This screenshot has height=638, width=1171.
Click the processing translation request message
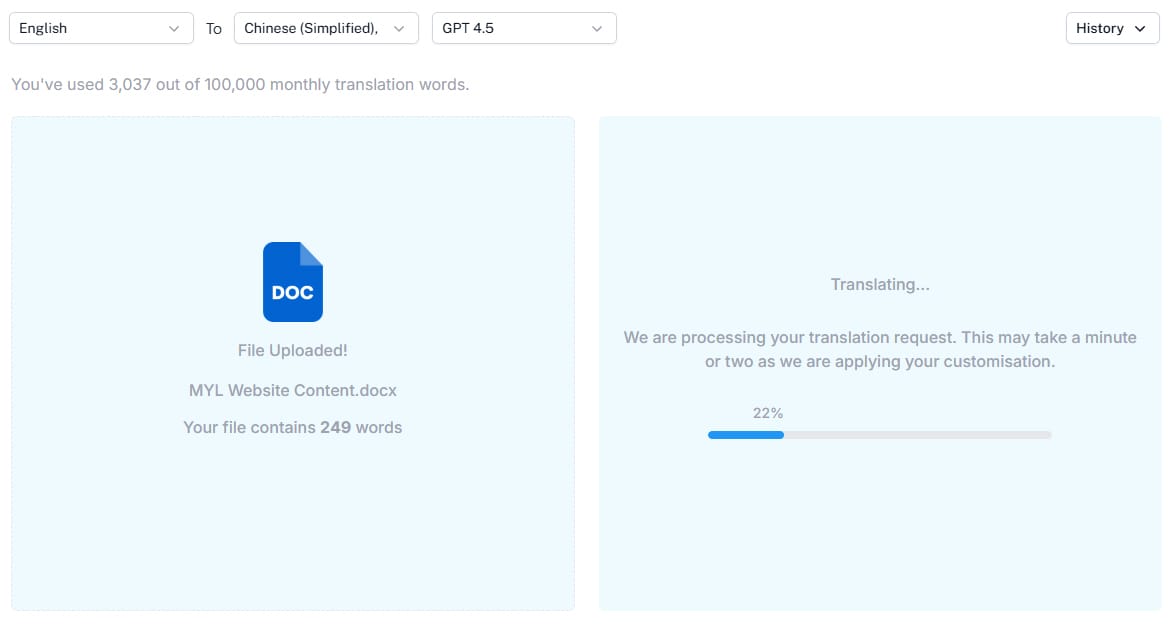pos(879,349)
